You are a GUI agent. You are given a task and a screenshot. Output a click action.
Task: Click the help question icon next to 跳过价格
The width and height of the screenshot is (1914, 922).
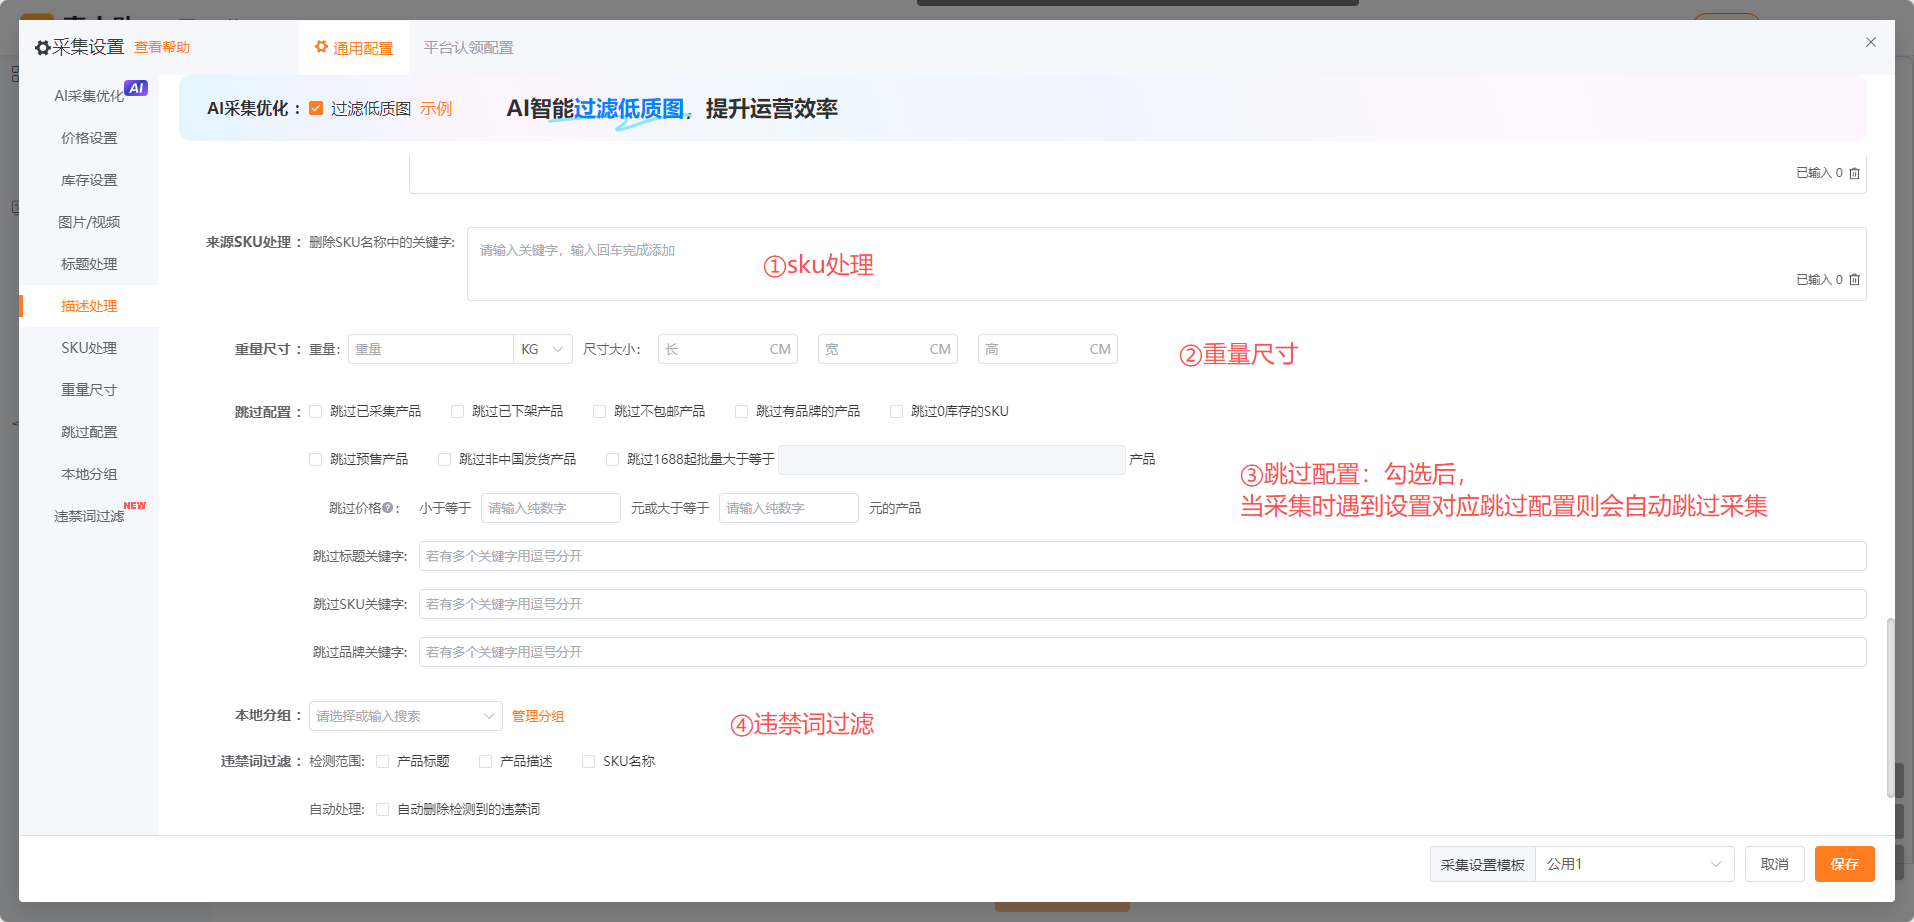click(387, 508)
